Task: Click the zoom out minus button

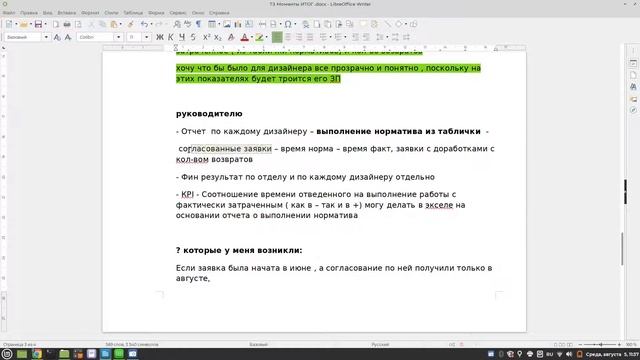Action: (580, 345)
